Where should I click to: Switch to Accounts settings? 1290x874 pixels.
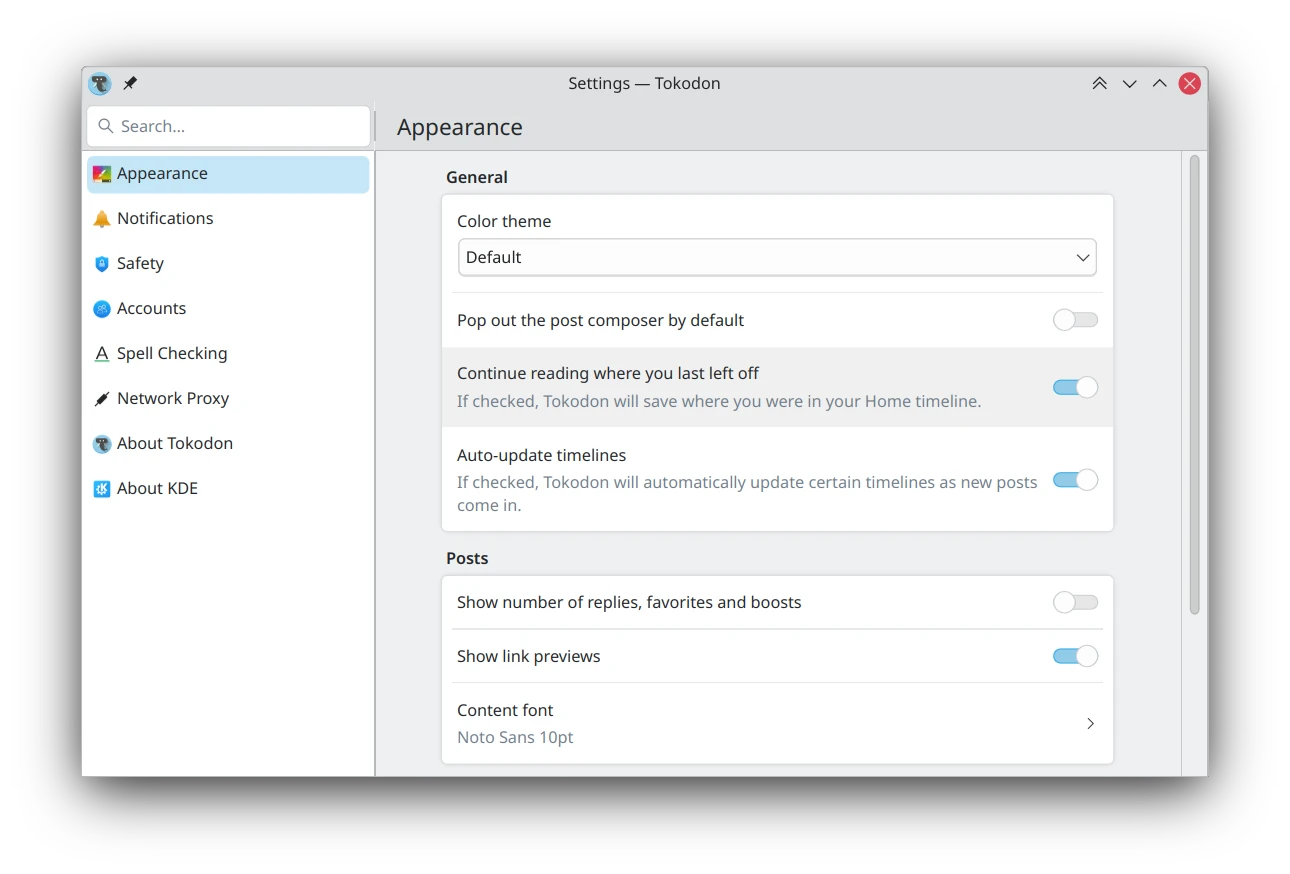(x=228, y=309)
